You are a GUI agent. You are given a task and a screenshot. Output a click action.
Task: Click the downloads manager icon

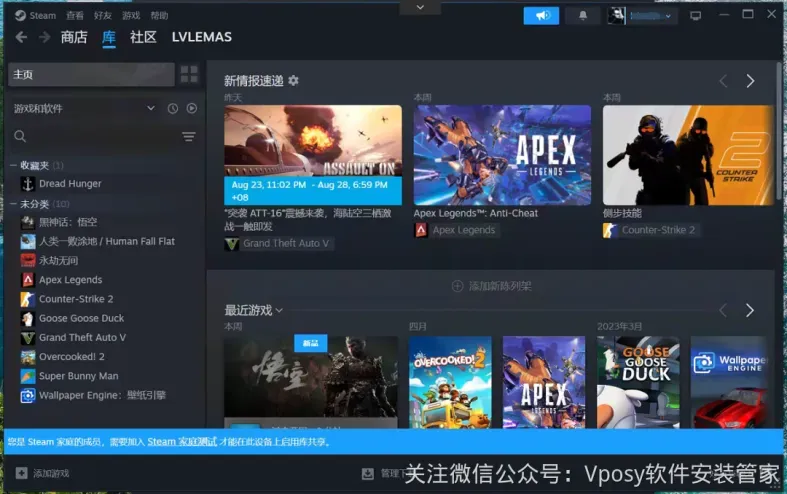(x=368, y=473)
